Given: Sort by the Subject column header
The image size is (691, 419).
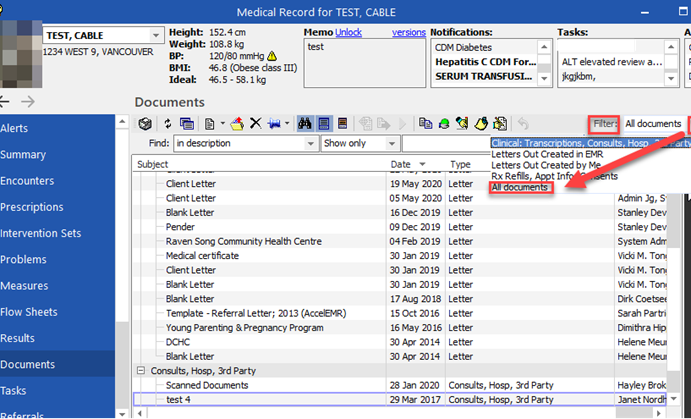Looking at the screenshot, I should click(260, 164).
